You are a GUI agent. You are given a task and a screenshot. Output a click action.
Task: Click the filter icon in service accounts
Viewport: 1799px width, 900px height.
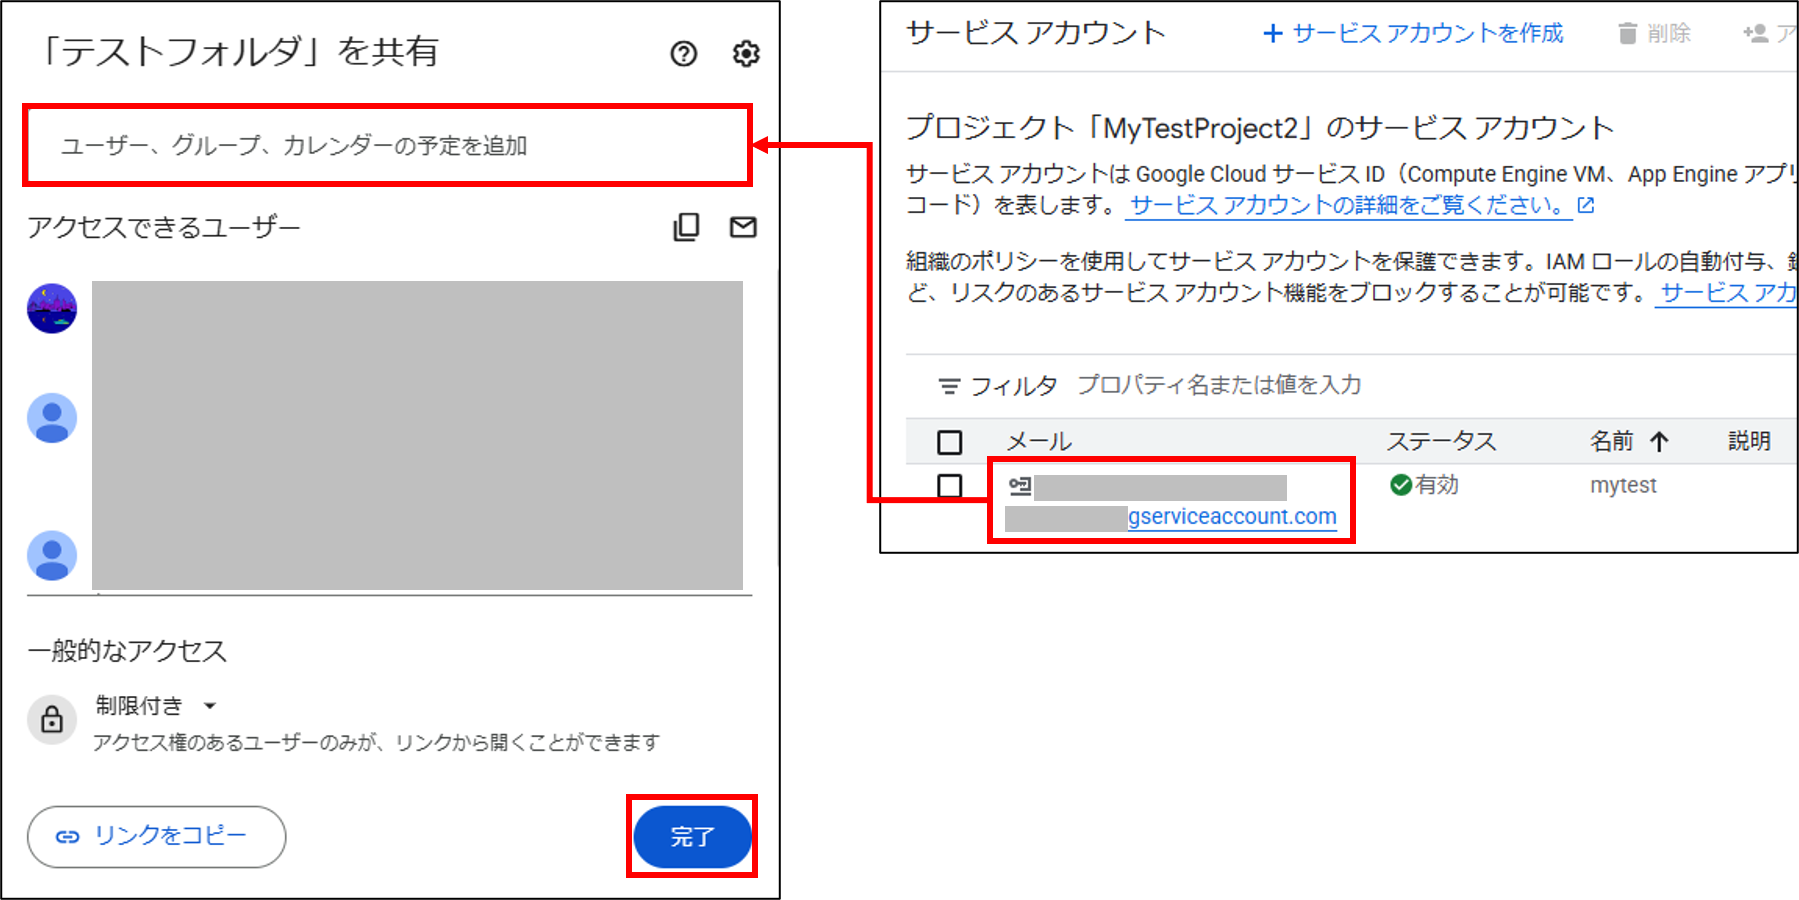pos(949,386)
